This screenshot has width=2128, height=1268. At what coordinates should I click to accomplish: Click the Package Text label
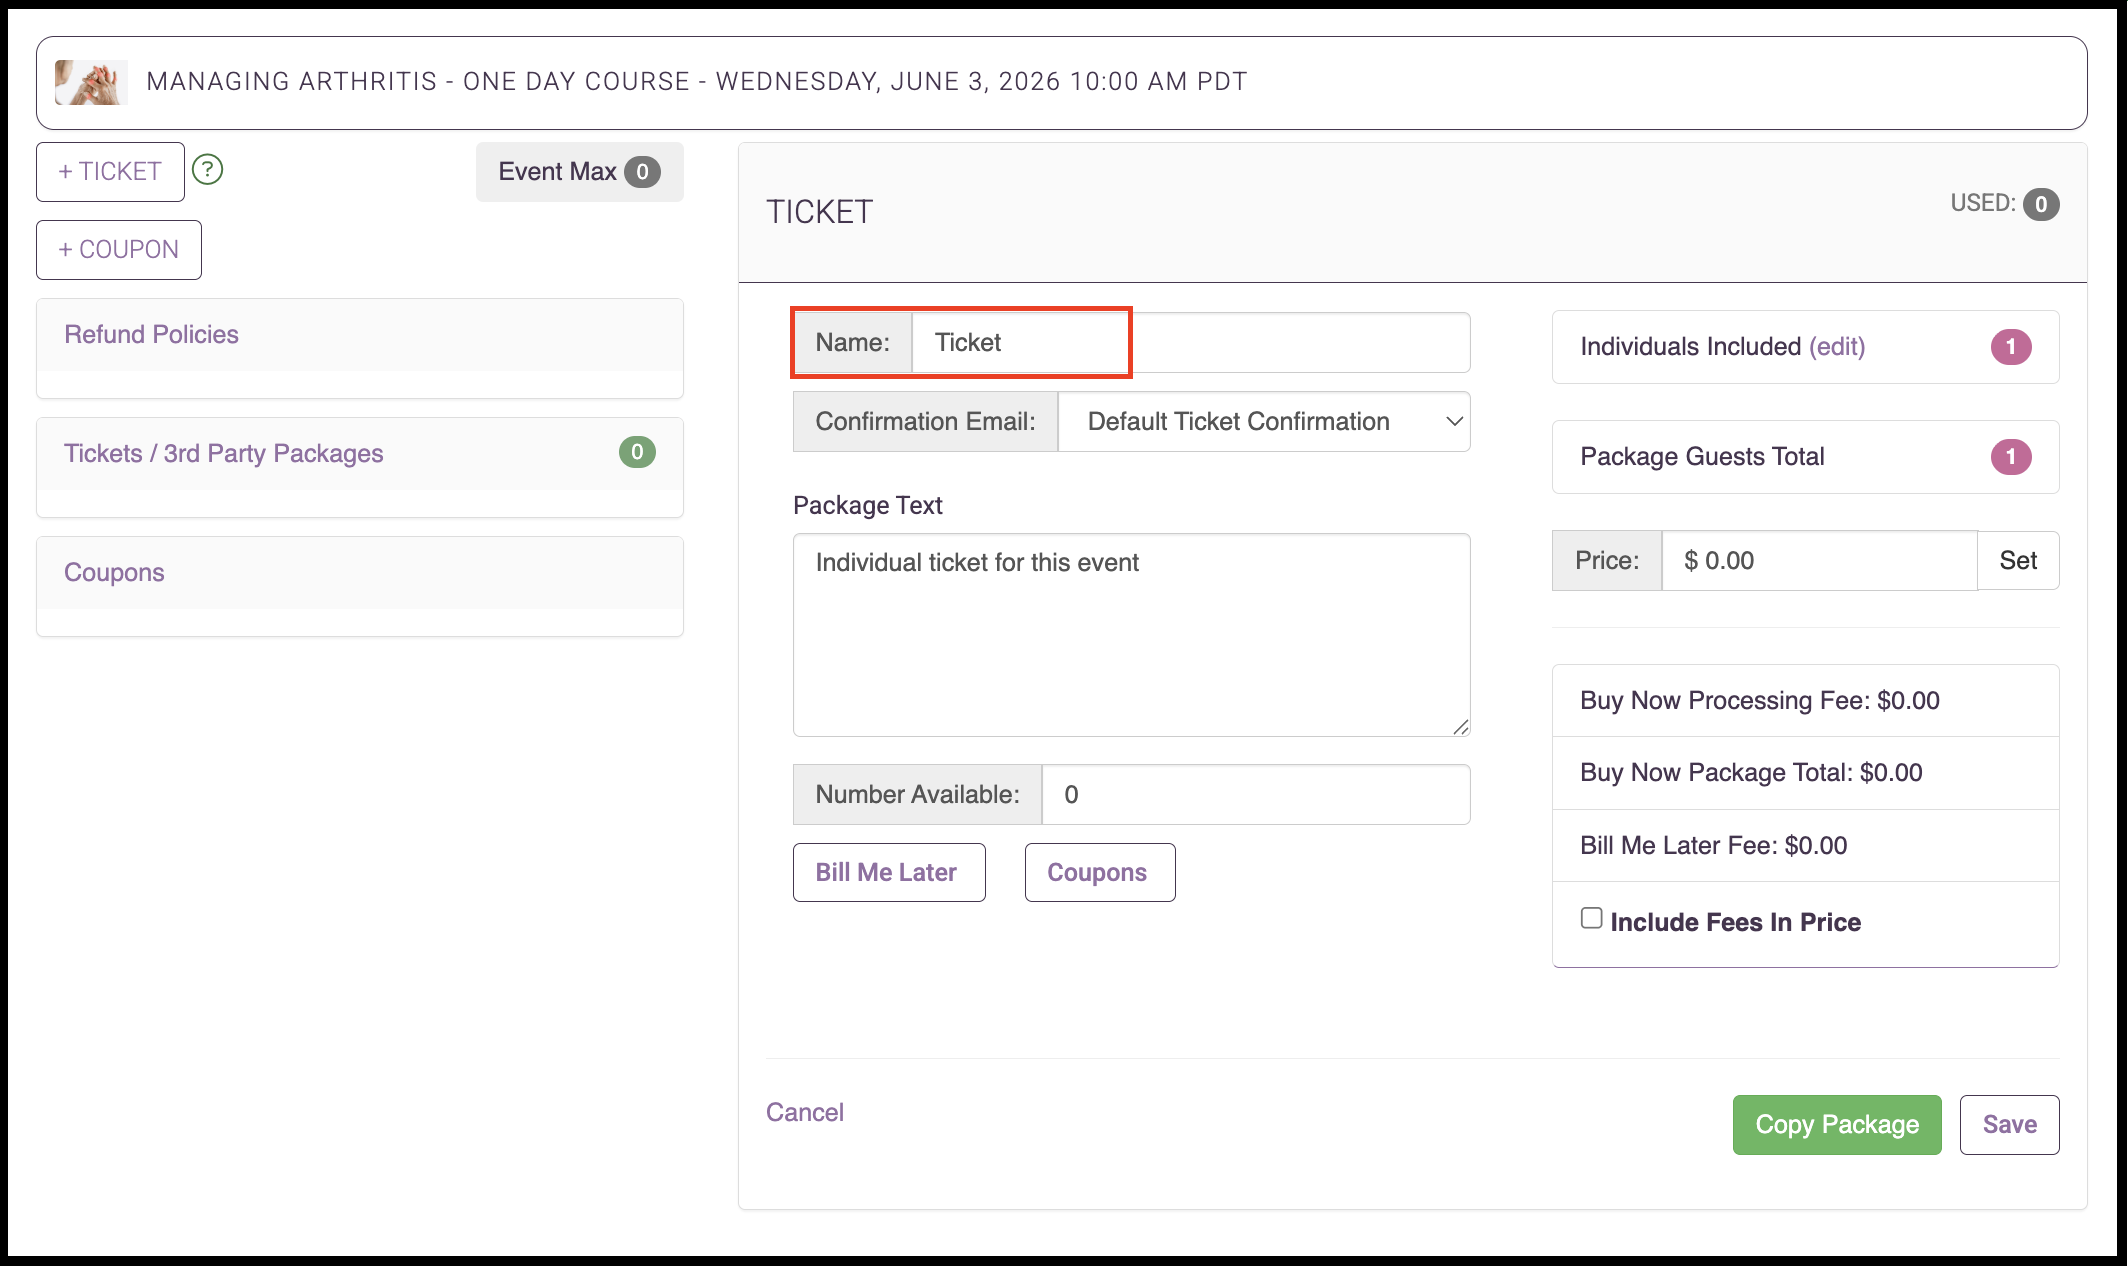pos(868,506)
